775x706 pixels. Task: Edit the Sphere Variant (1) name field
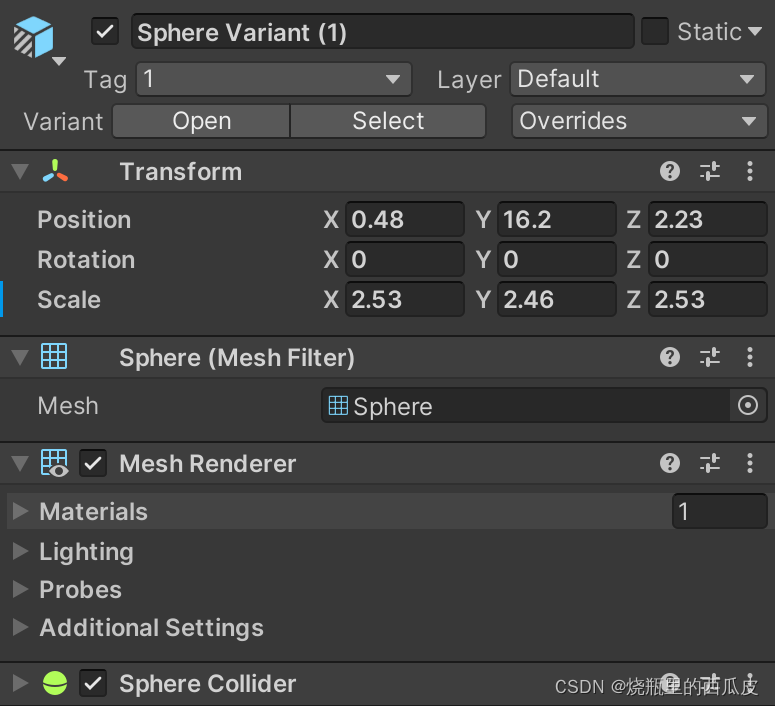coord(382,32)
